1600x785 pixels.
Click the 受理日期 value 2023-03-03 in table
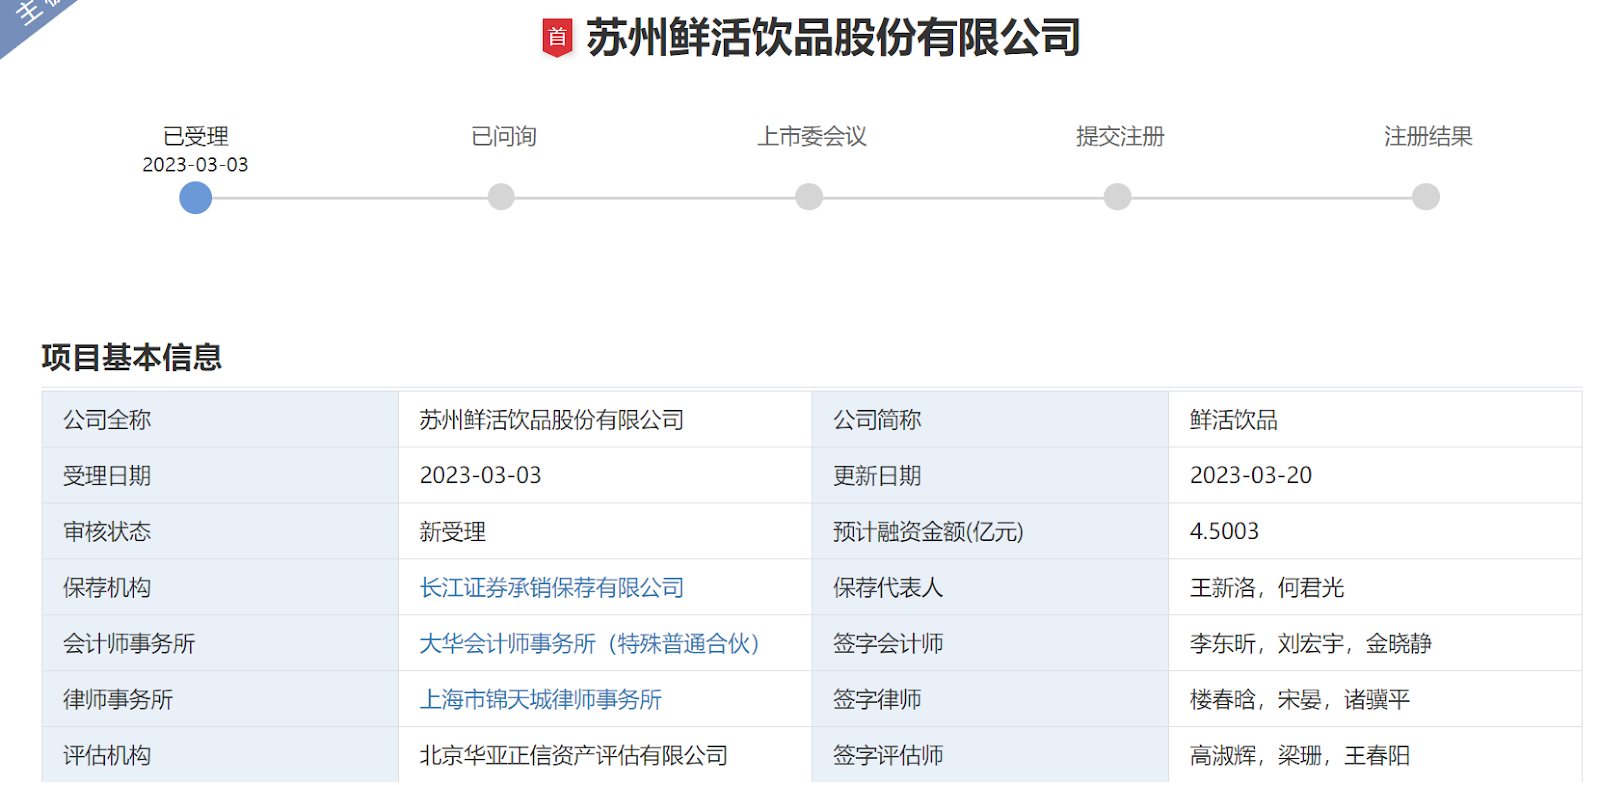point(480,476)
